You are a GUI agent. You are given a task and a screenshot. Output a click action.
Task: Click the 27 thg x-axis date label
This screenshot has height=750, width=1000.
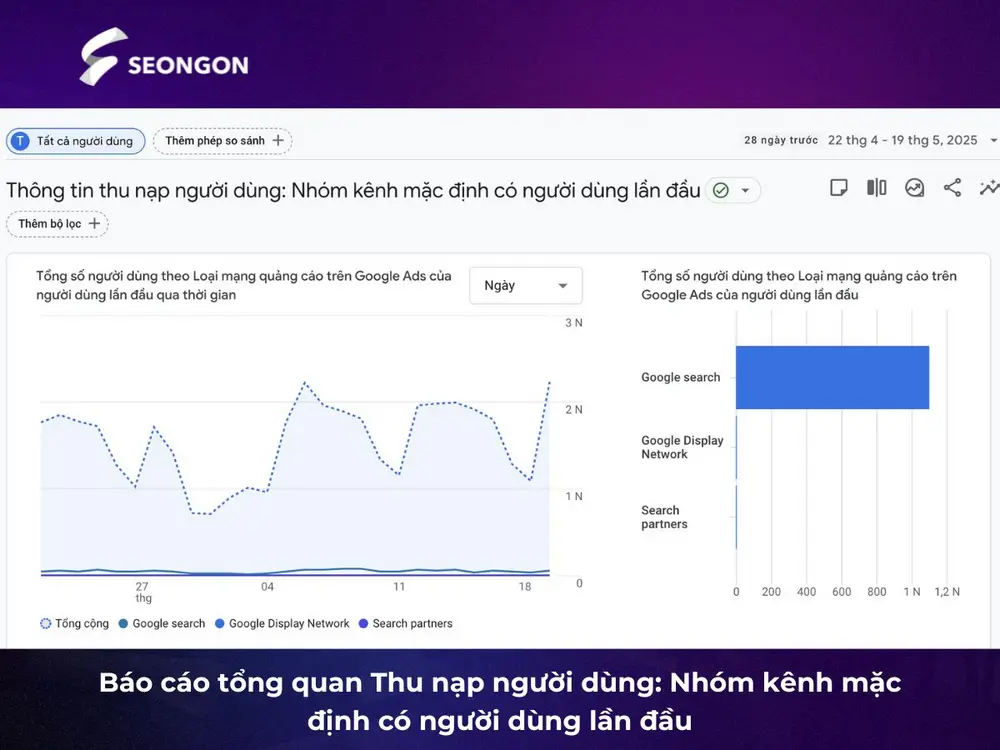click(x=143, y=592)
